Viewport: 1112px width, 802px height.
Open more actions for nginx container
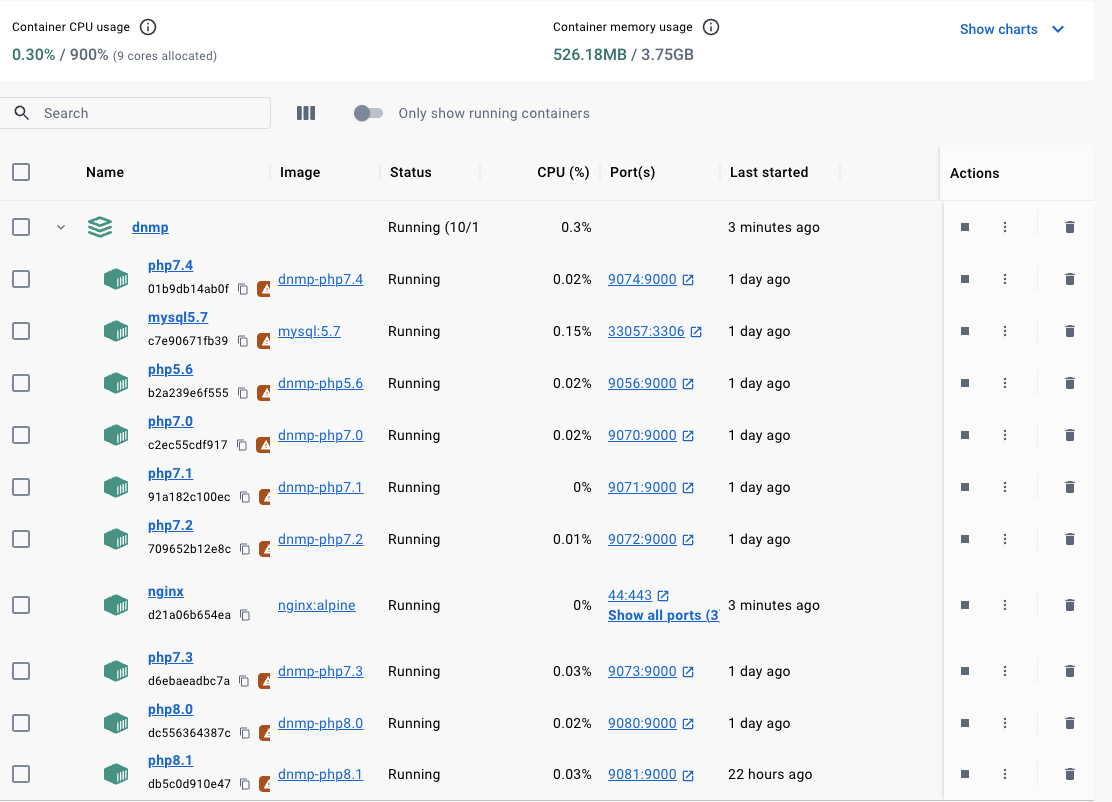point(1005,605)
